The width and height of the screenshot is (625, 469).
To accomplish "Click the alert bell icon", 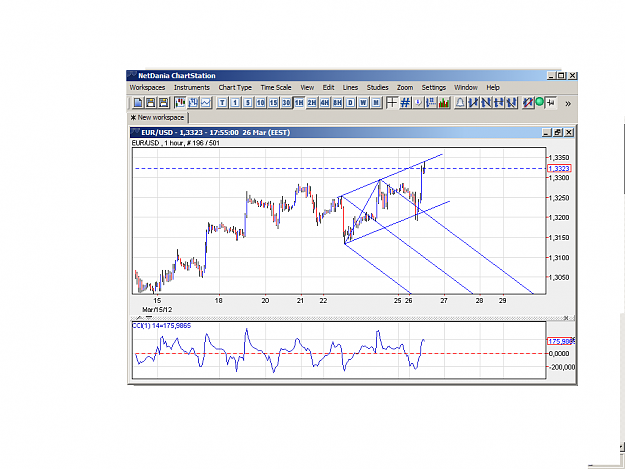I will [x=460, y=103].
